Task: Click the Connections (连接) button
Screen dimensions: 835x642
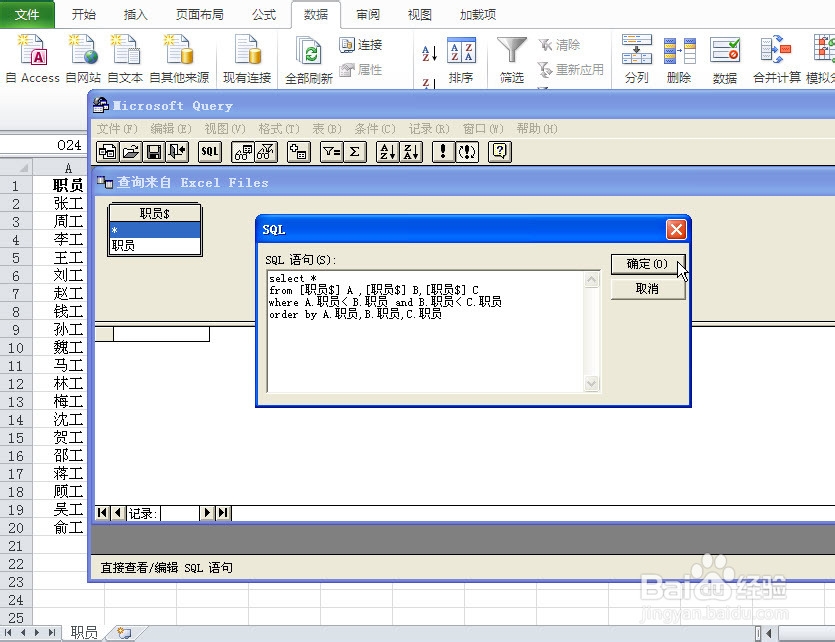Action: point(361,45)
